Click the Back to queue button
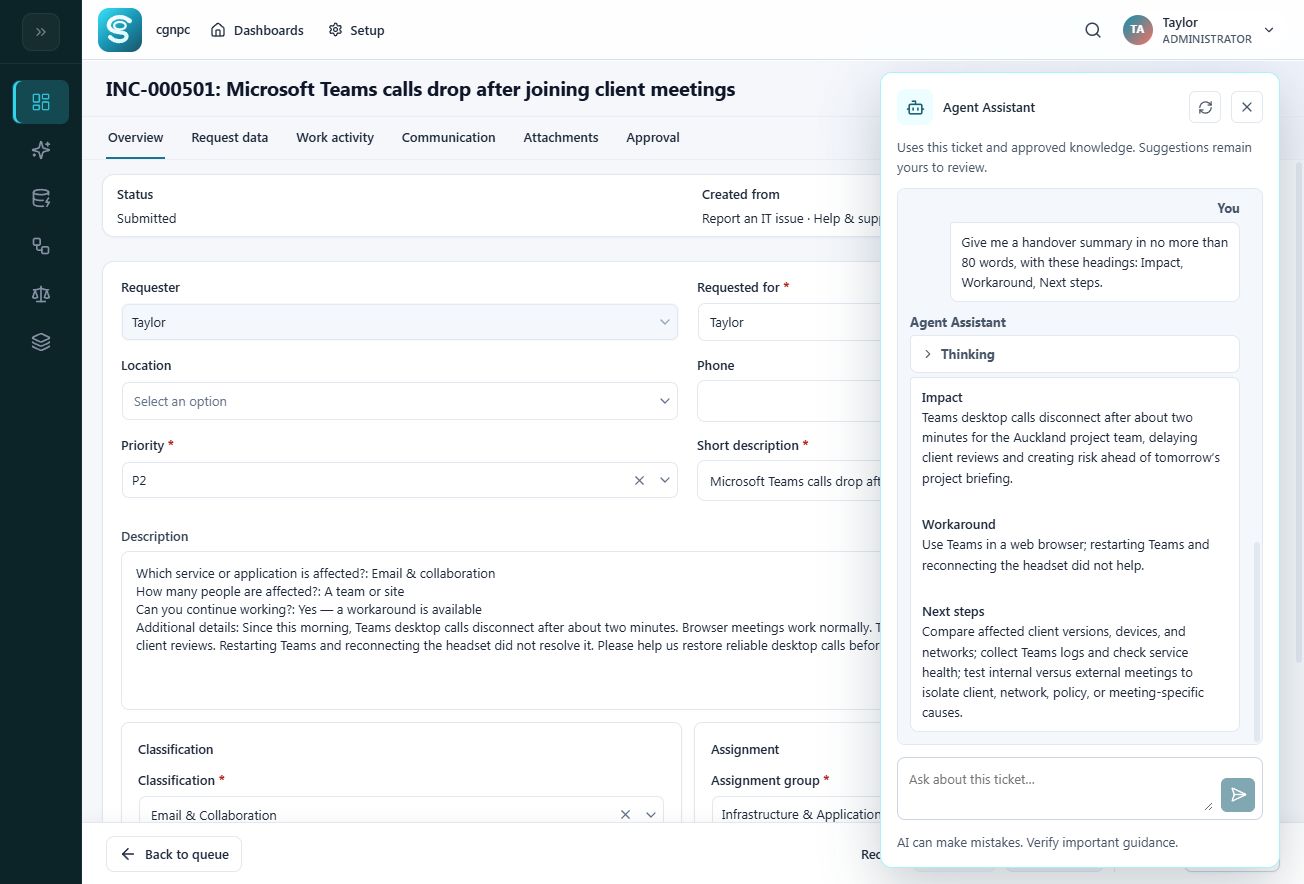 pyautogui.click(x=174, y=854)
